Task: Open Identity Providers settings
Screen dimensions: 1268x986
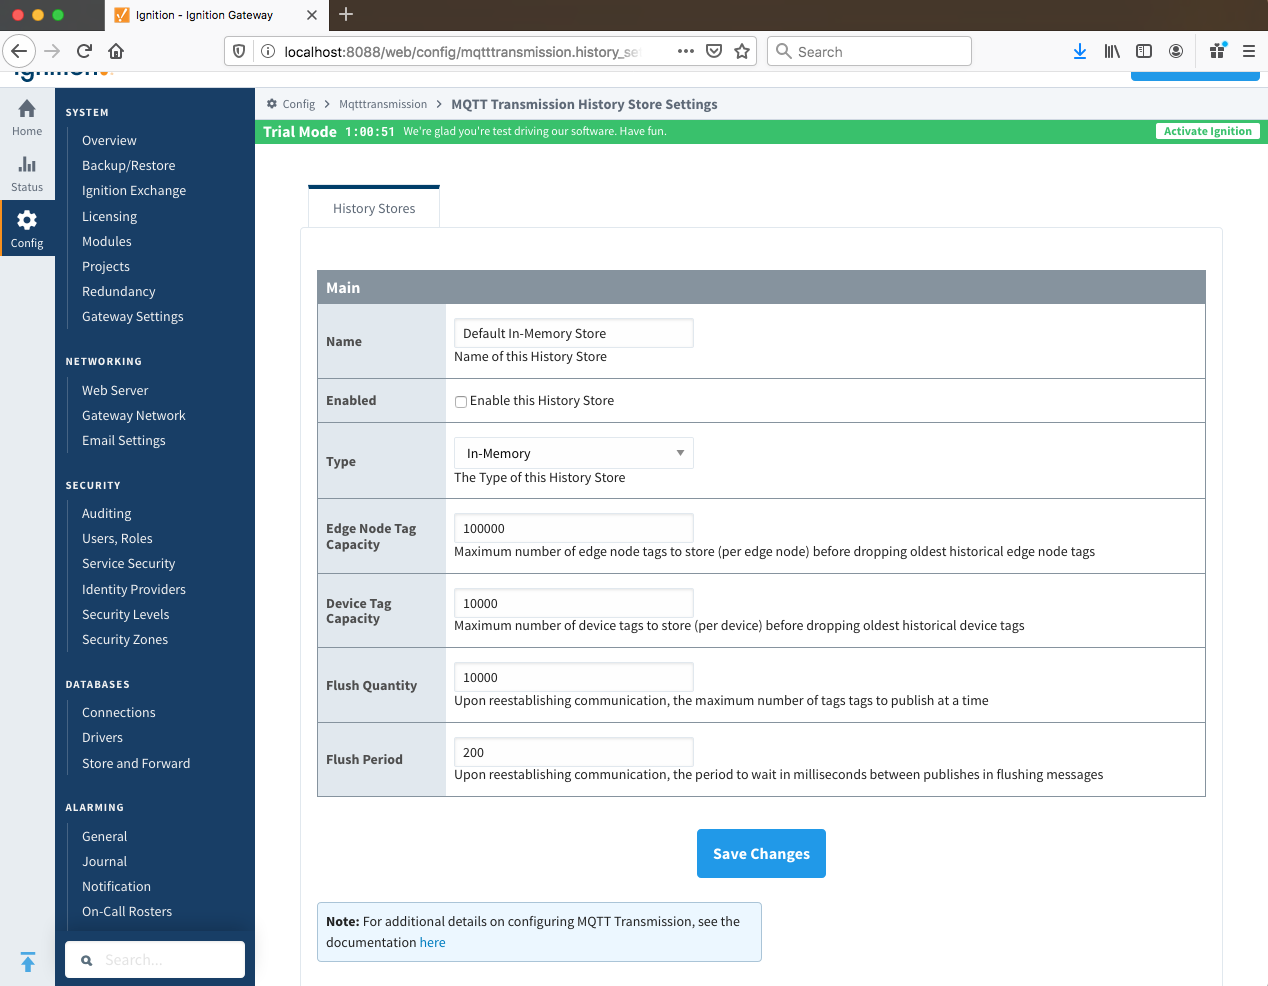Action: point(134,589)
